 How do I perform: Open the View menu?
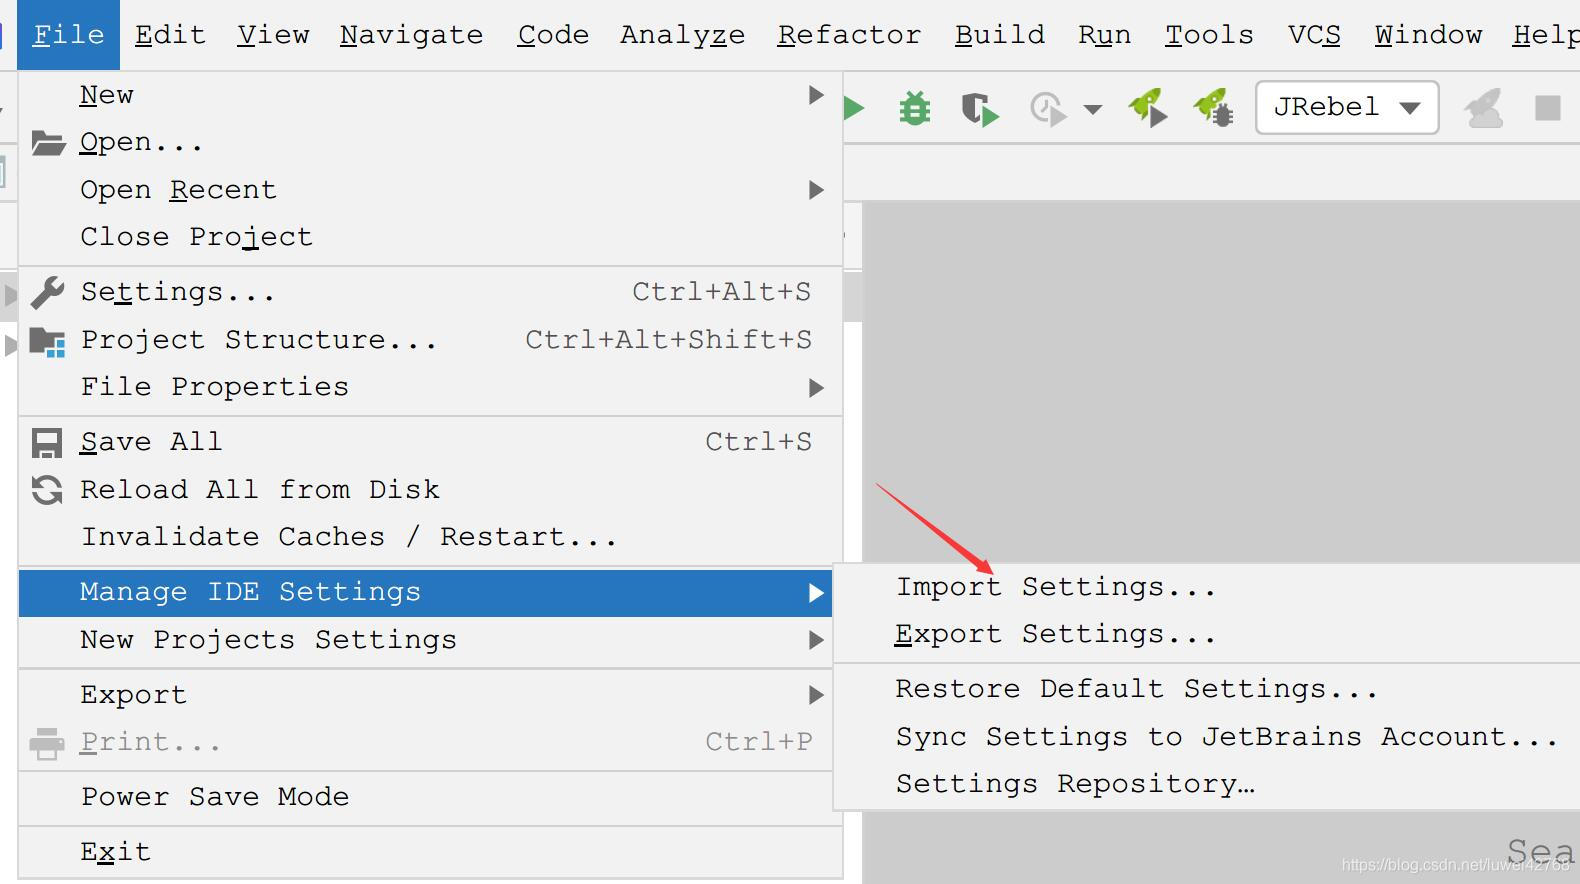coord(273,35)
